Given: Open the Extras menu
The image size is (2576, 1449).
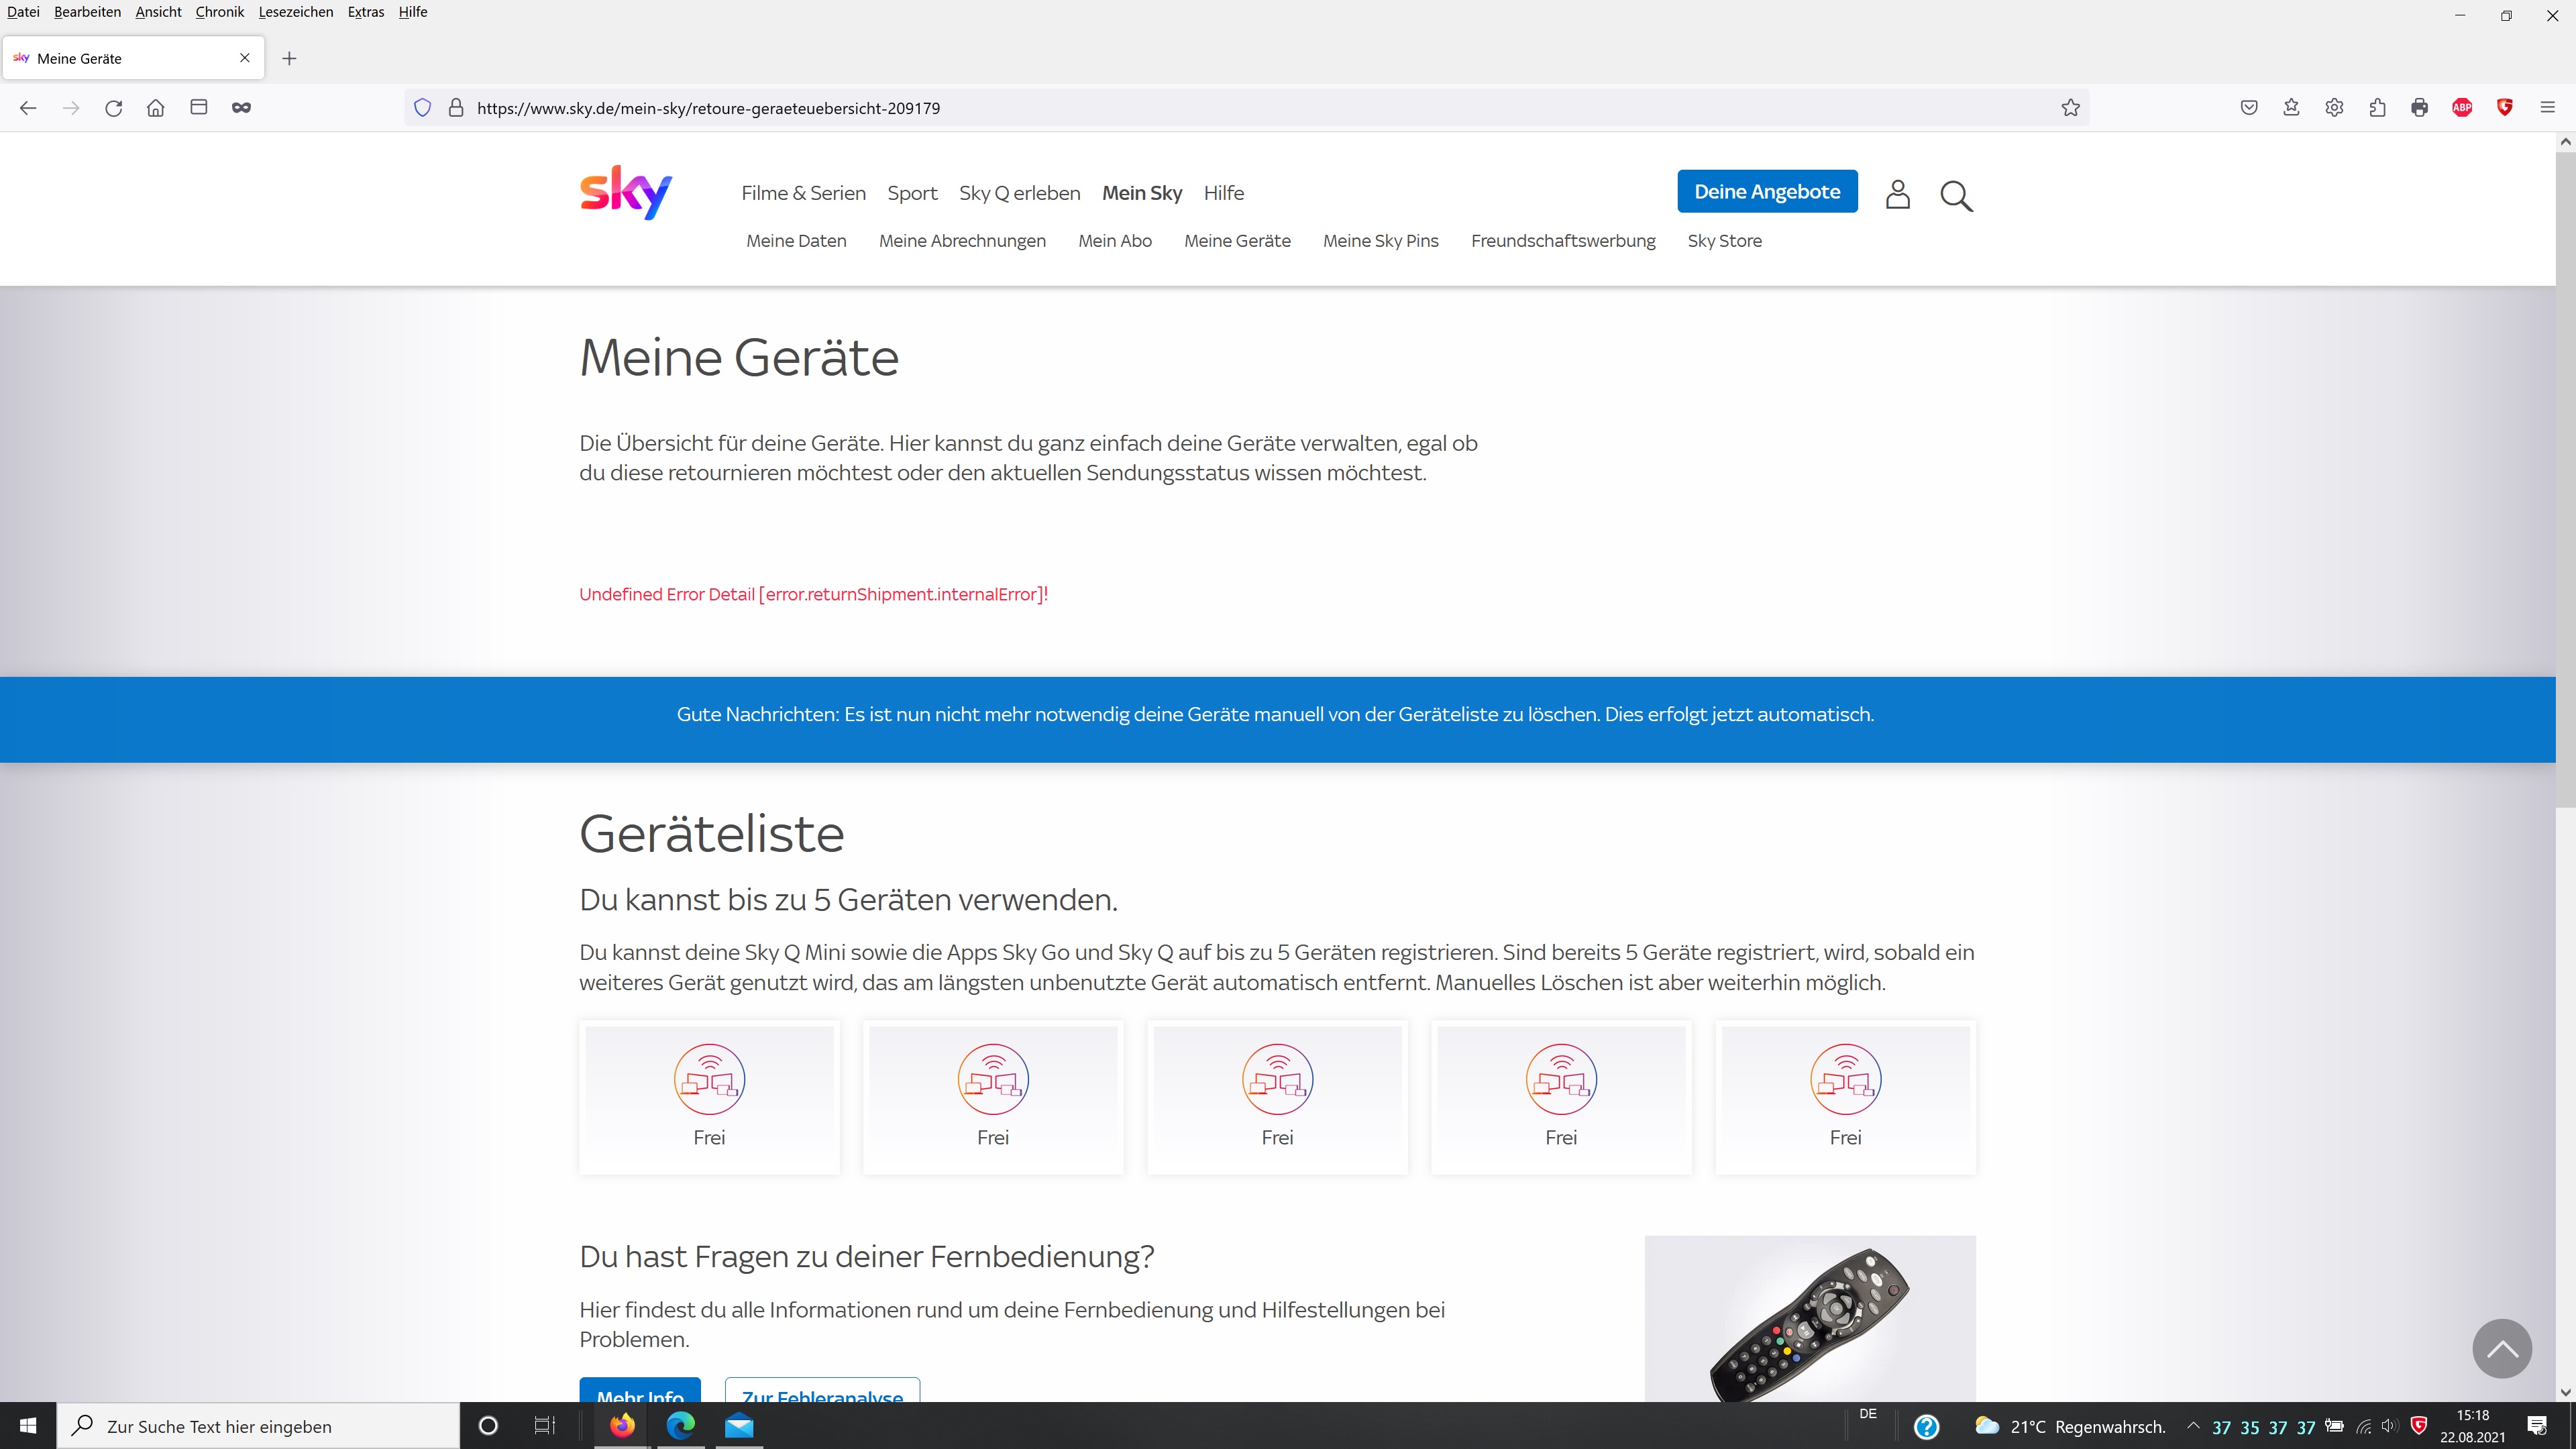Looking at the screenshot, I should [x=366, y=12].
